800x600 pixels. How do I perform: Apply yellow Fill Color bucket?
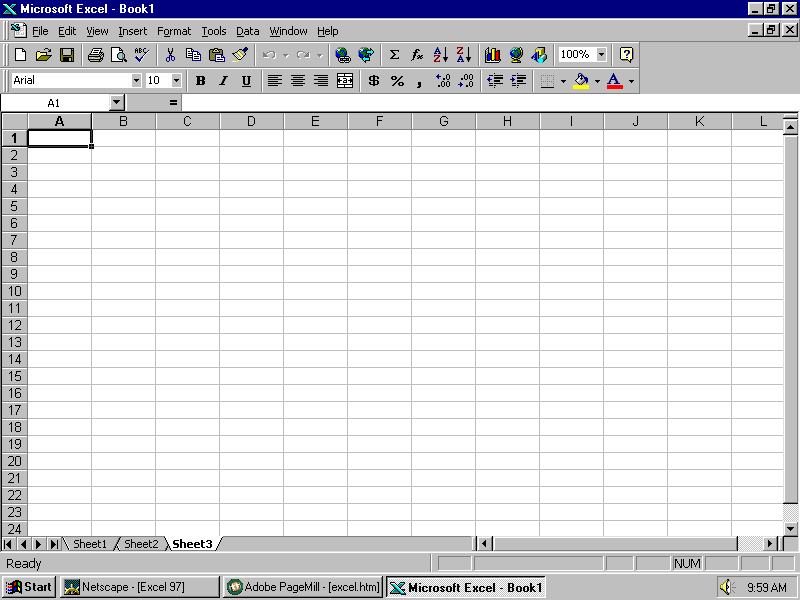[581, 81]
